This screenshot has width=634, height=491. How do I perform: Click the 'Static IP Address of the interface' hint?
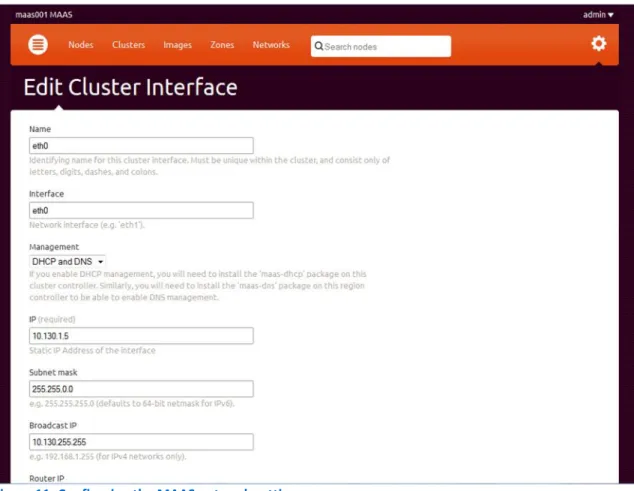tap(92, 350)
